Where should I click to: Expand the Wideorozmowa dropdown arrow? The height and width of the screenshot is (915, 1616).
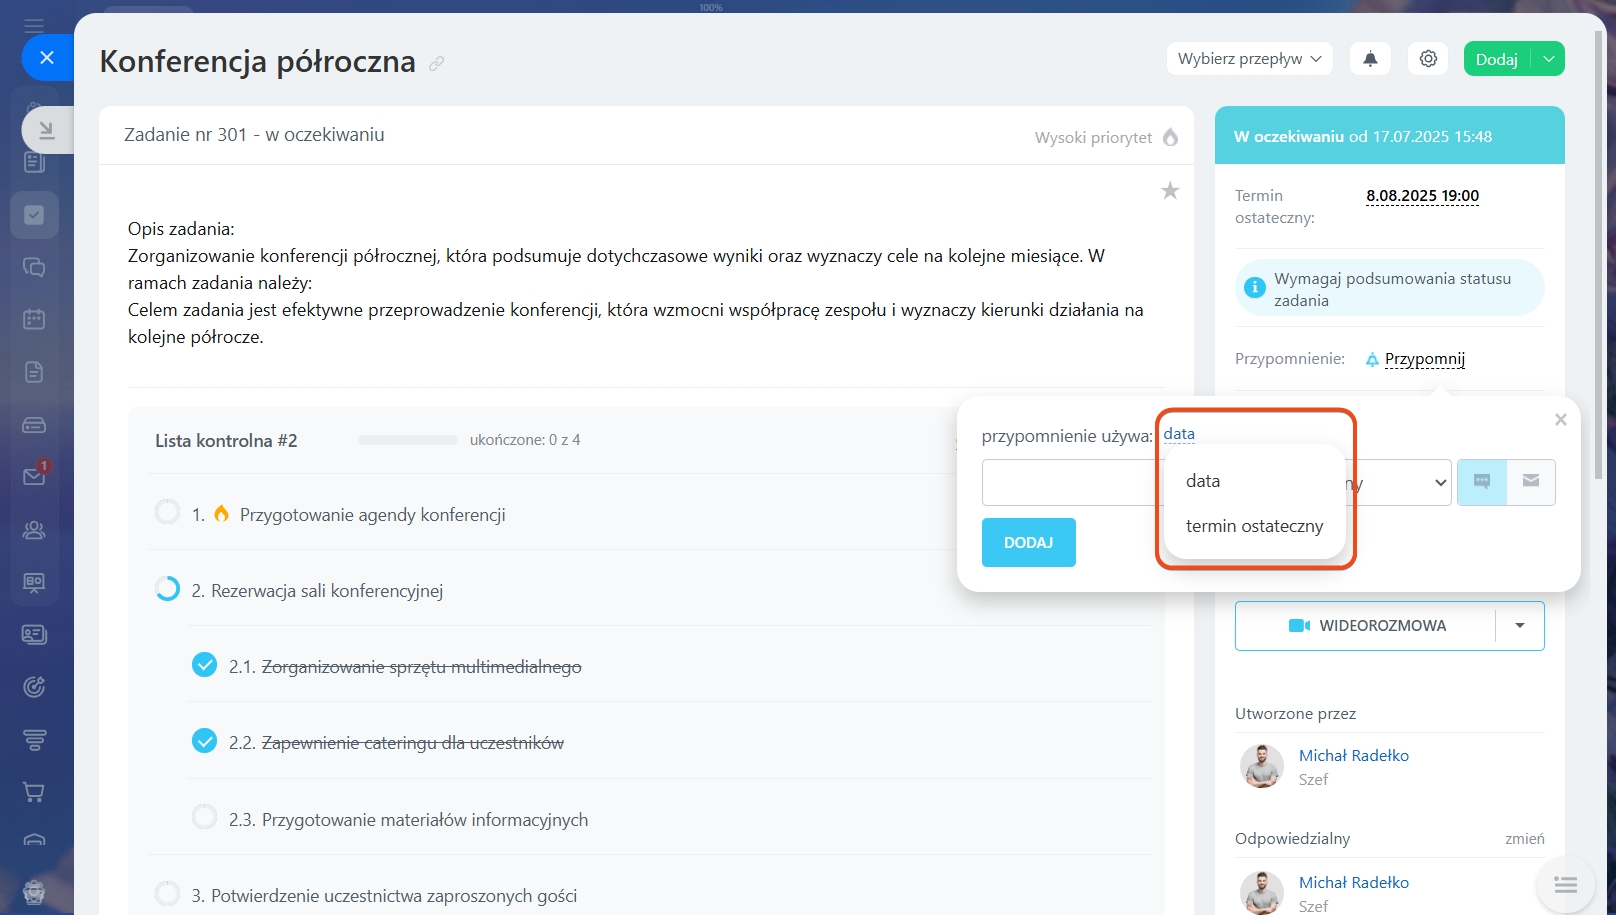[1520, 625]
